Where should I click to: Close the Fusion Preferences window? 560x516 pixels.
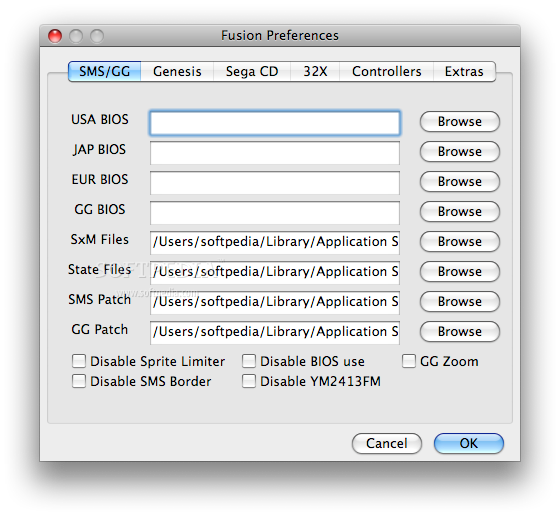click(x=55, y=36)
